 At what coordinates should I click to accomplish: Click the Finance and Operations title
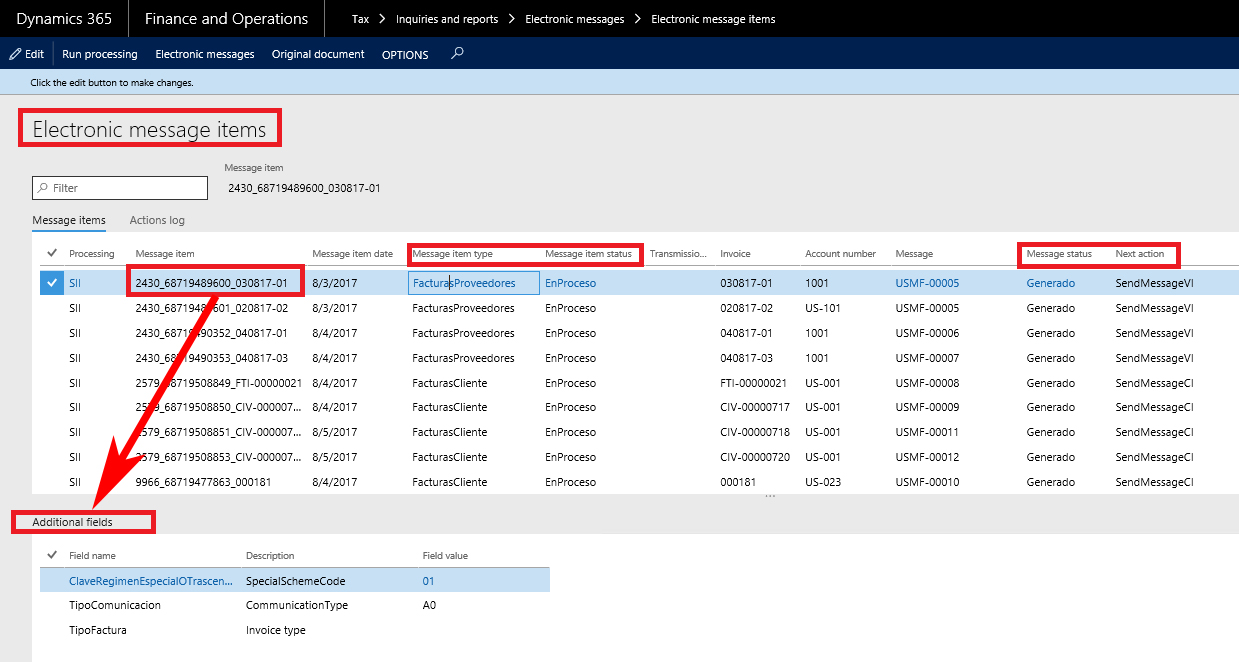226,19
